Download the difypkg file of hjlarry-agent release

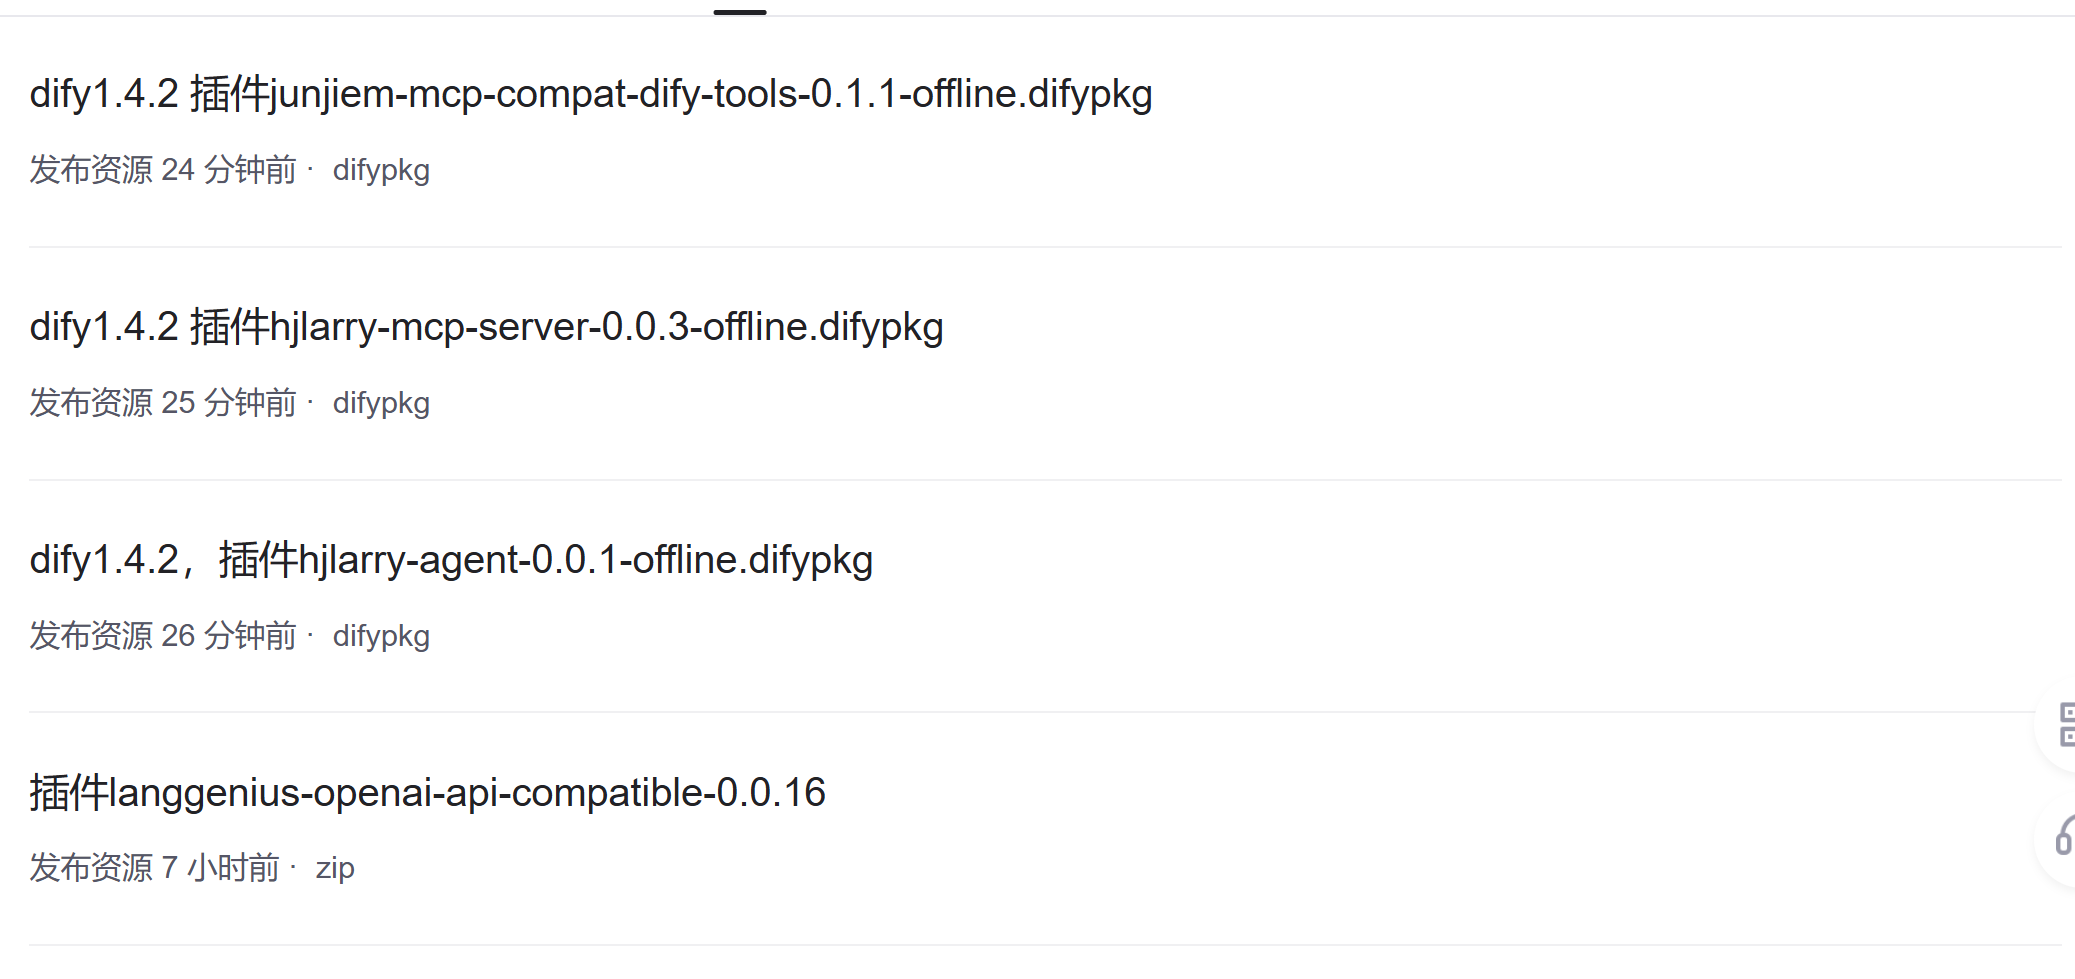coord(381,636)
